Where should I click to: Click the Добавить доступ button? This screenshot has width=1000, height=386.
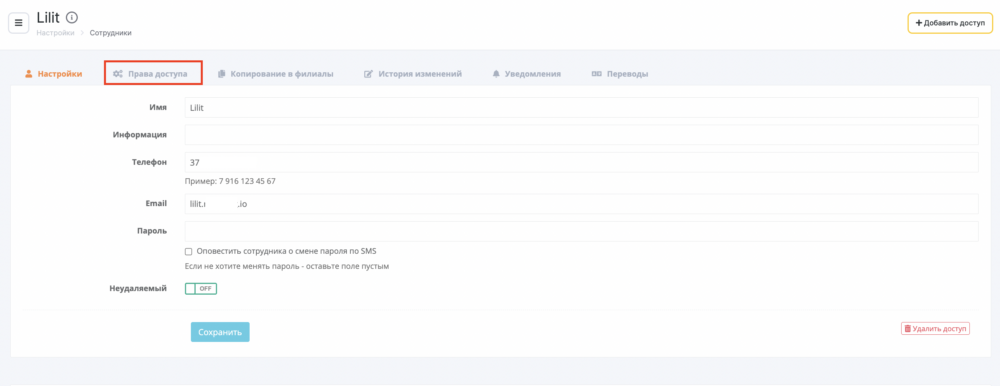coord(950,23)
